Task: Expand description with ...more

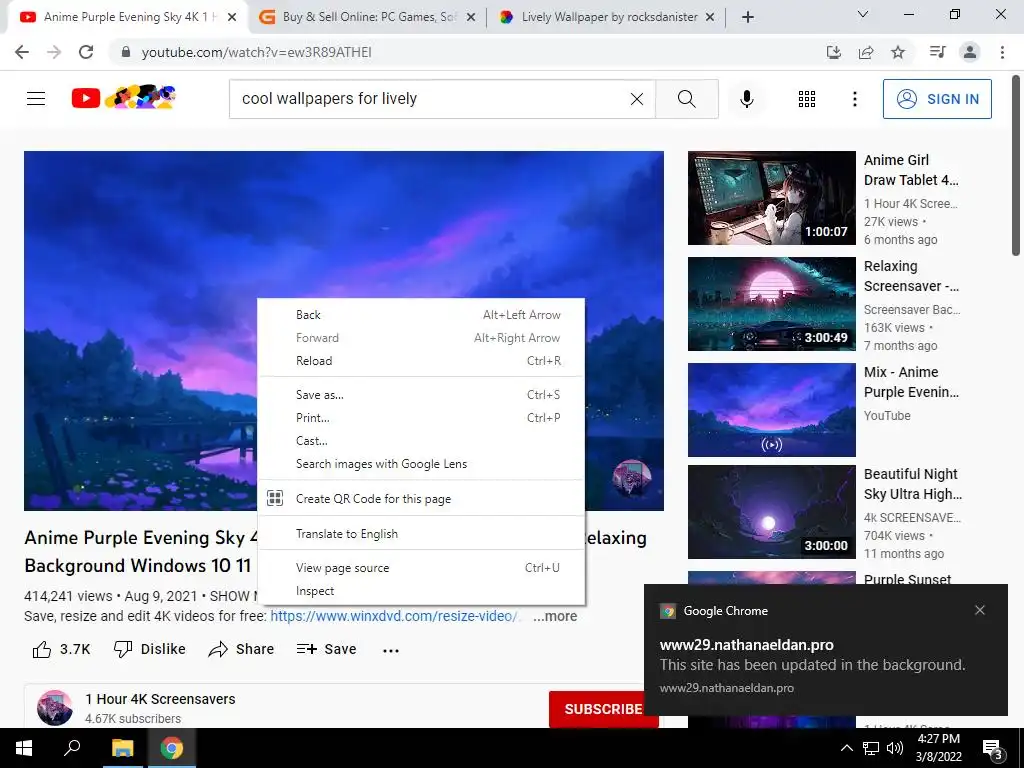Action: [x=554, y=616]
